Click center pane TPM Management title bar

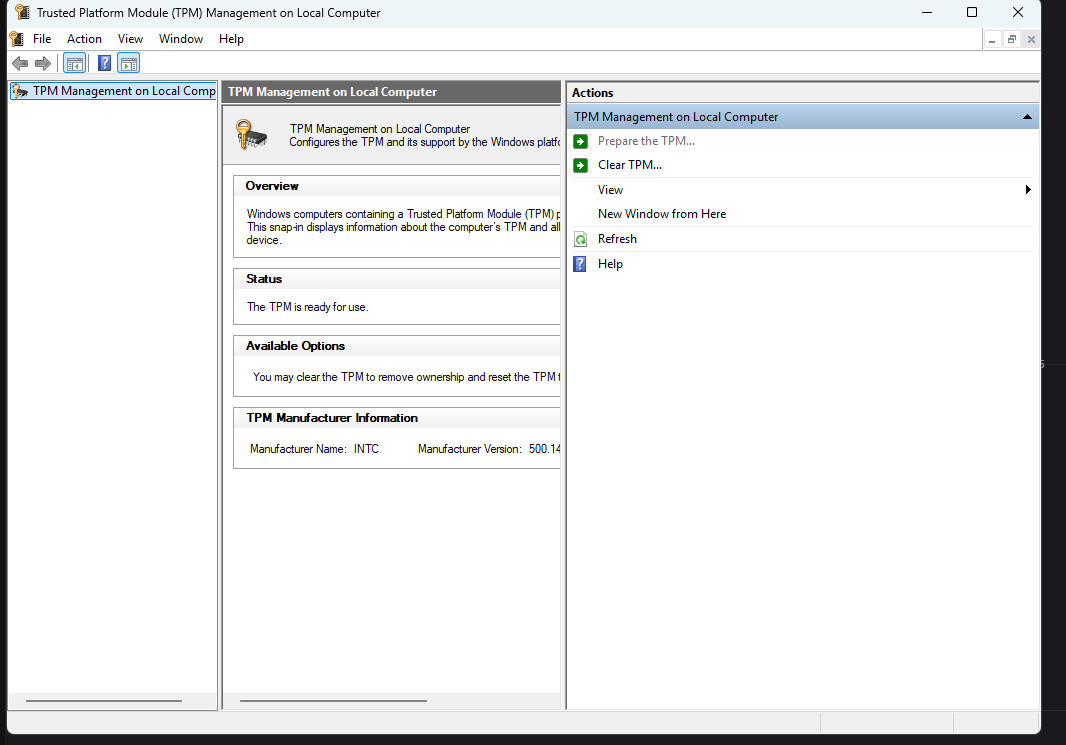point(392,92)
